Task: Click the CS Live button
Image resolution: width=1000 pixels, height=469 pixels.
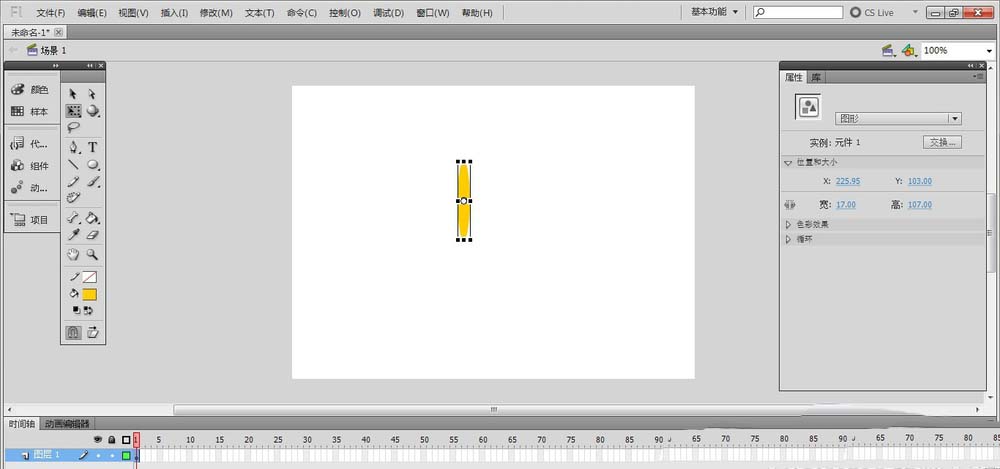Action: tap(872, 13)
